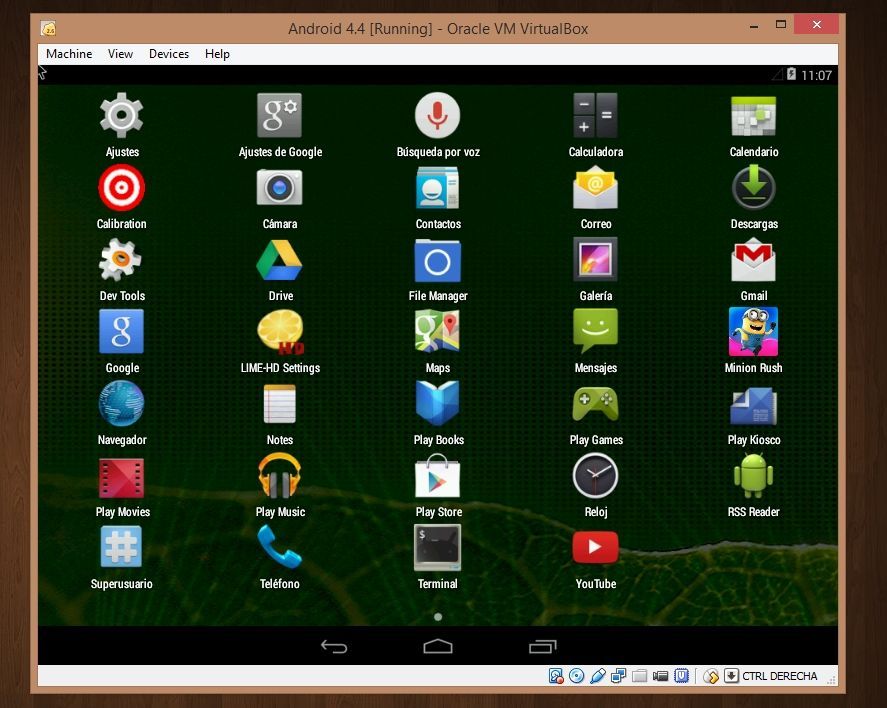Screen dimensions: 887x708
Task: Click the optical disc status icon
Action: pos(576,676)
